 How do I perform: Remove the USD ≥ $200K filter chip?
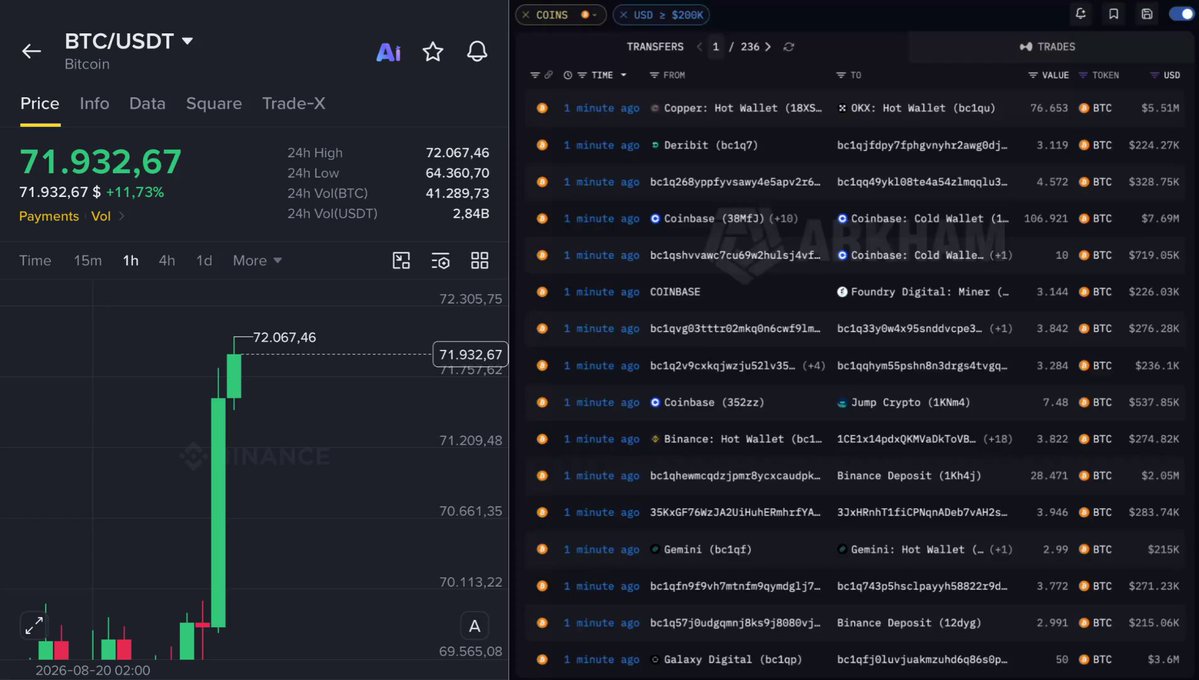(623, 15)
